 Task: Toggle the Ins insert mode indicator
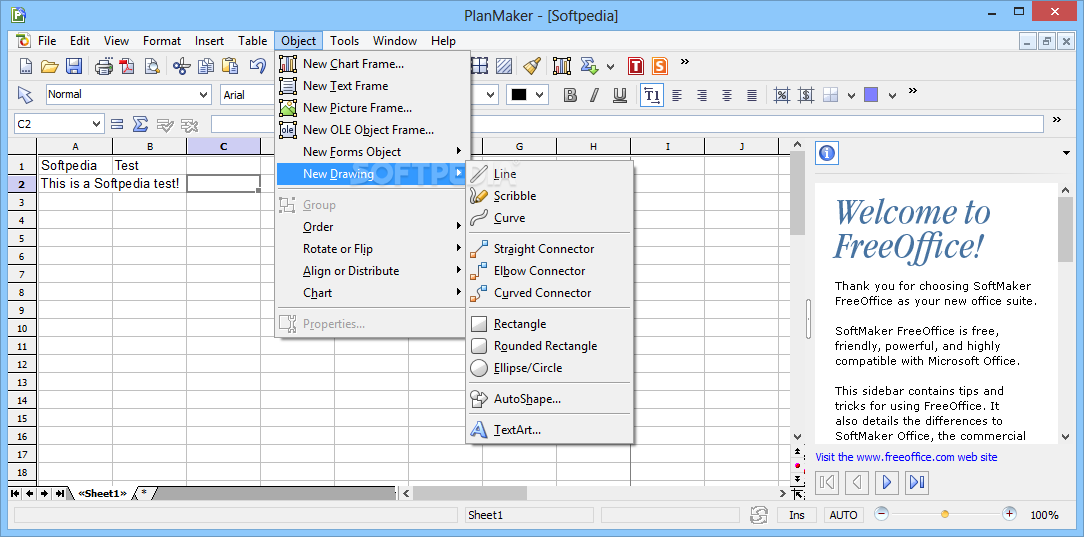(796, 515)
